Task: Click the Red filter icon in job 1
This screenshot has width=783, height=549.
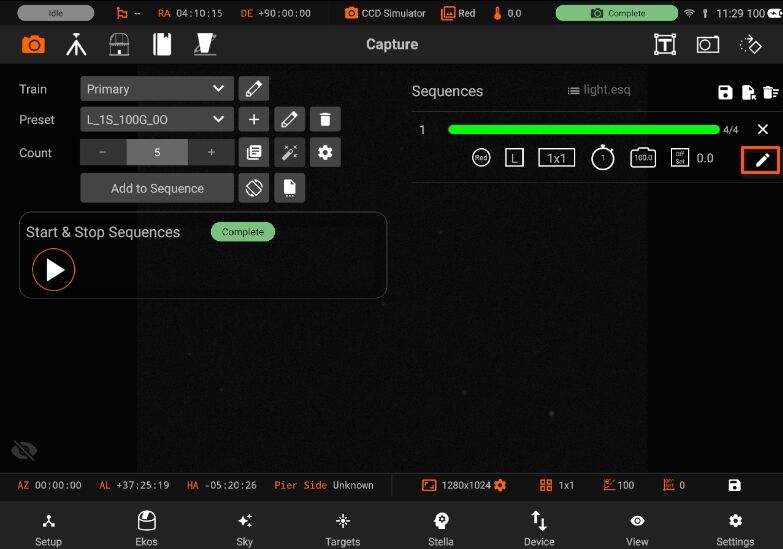Action: (x=481, y=158)
